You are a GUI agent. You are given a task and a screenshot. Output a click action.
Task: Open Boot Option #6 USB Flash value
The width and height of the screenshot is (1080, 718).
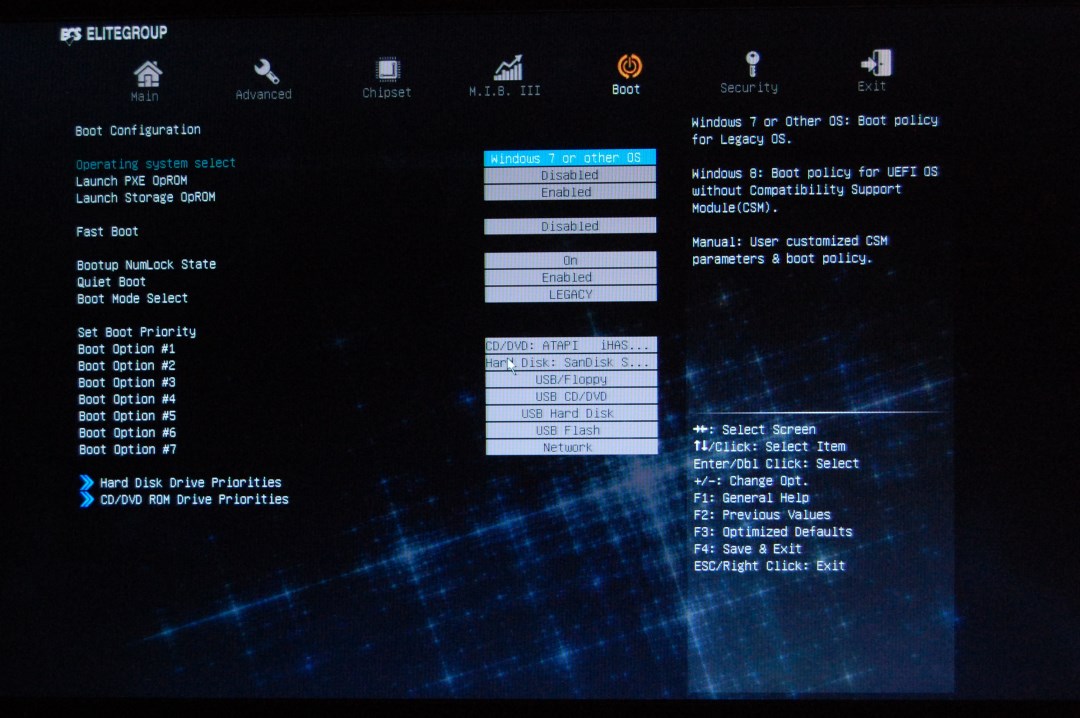pyautogui.click(x=572, y=431)
